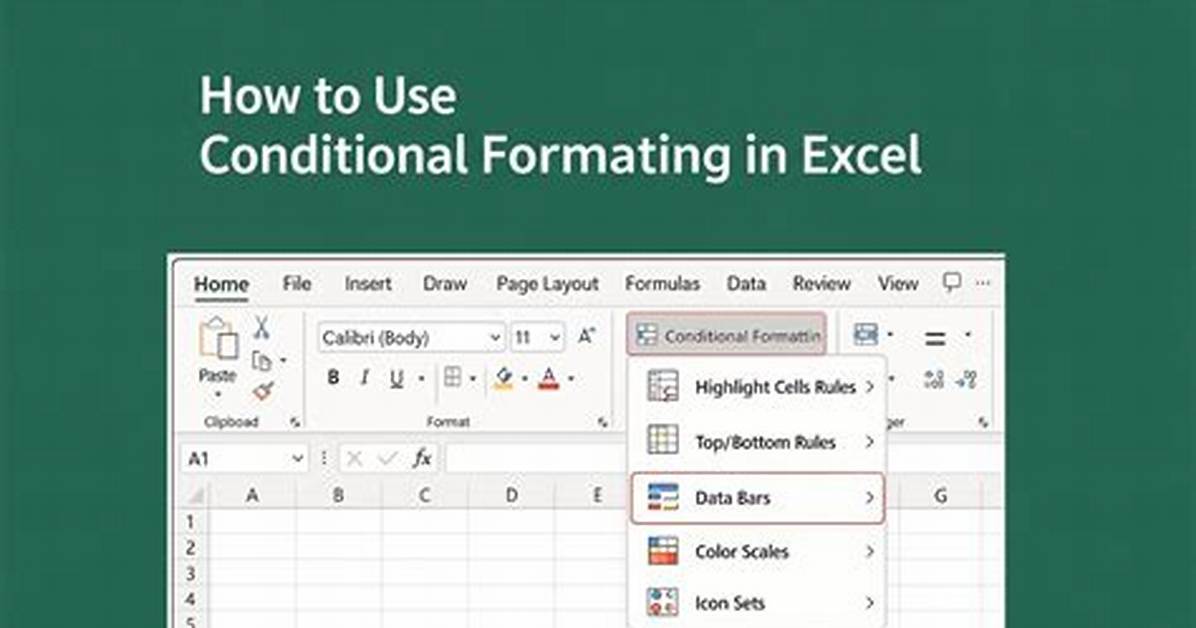This screenshot has height=628, width=1196.
Task: Apply the Fill Color bucket
Action: pos(504,378)
